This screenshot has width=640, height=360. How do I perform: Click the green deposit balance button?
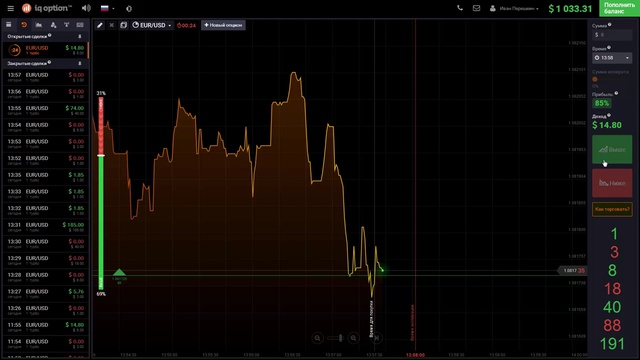pyautogui.click(x=619, y=8)
